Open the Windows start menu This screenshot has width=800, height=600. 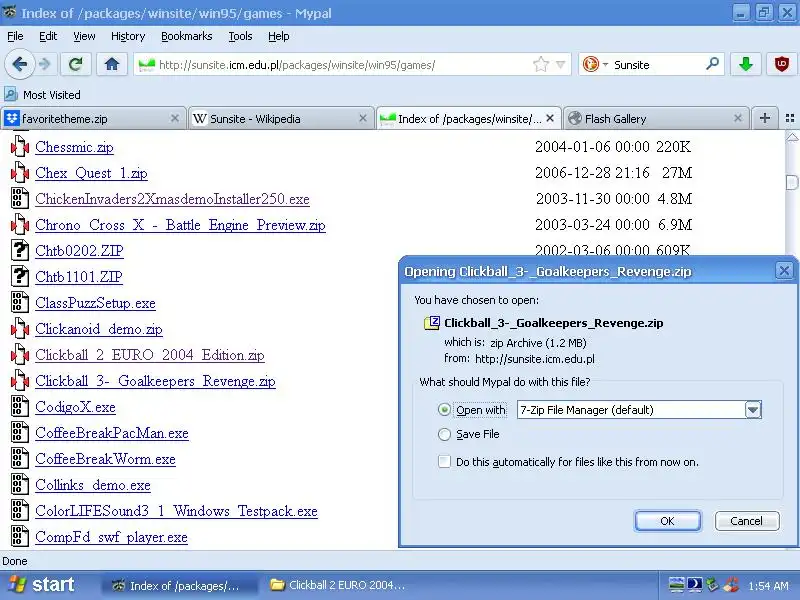coord(42,585)
